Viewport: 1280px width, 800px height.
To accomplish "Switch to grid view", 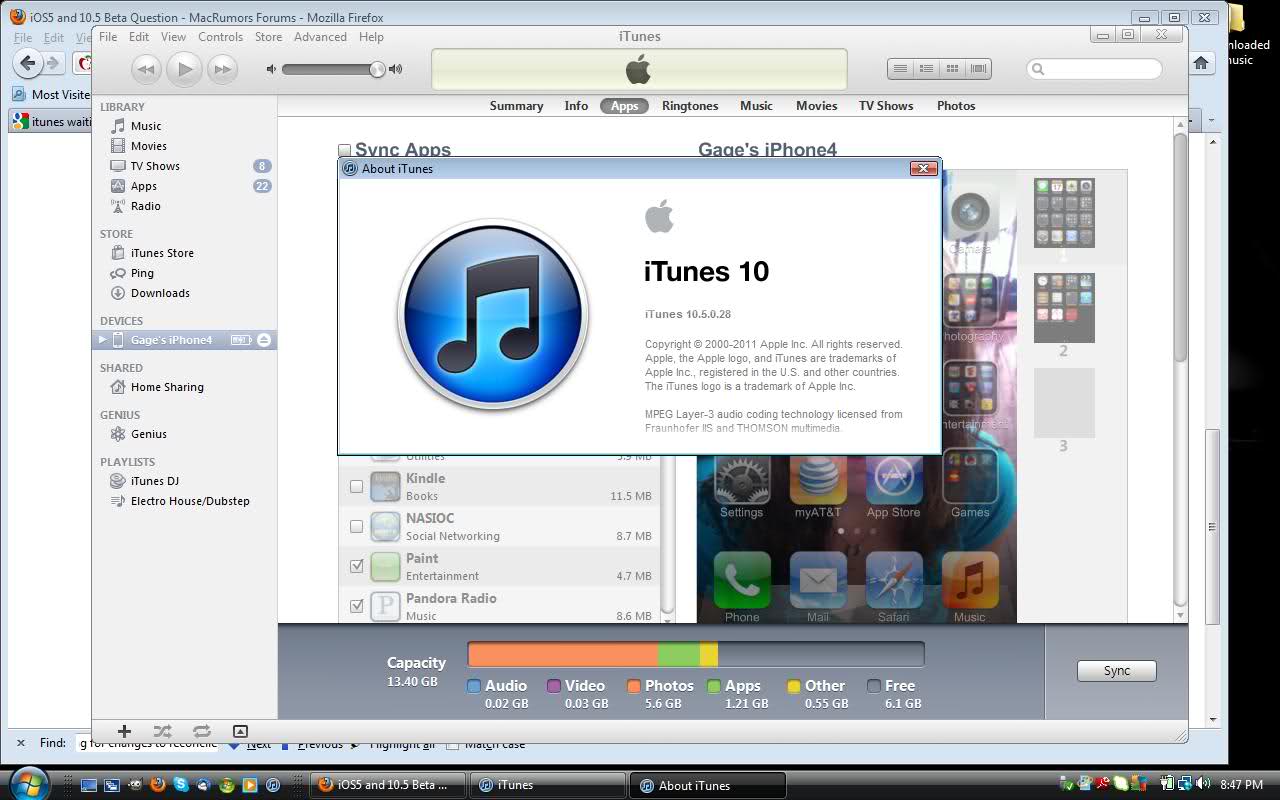I will (953, 69).
